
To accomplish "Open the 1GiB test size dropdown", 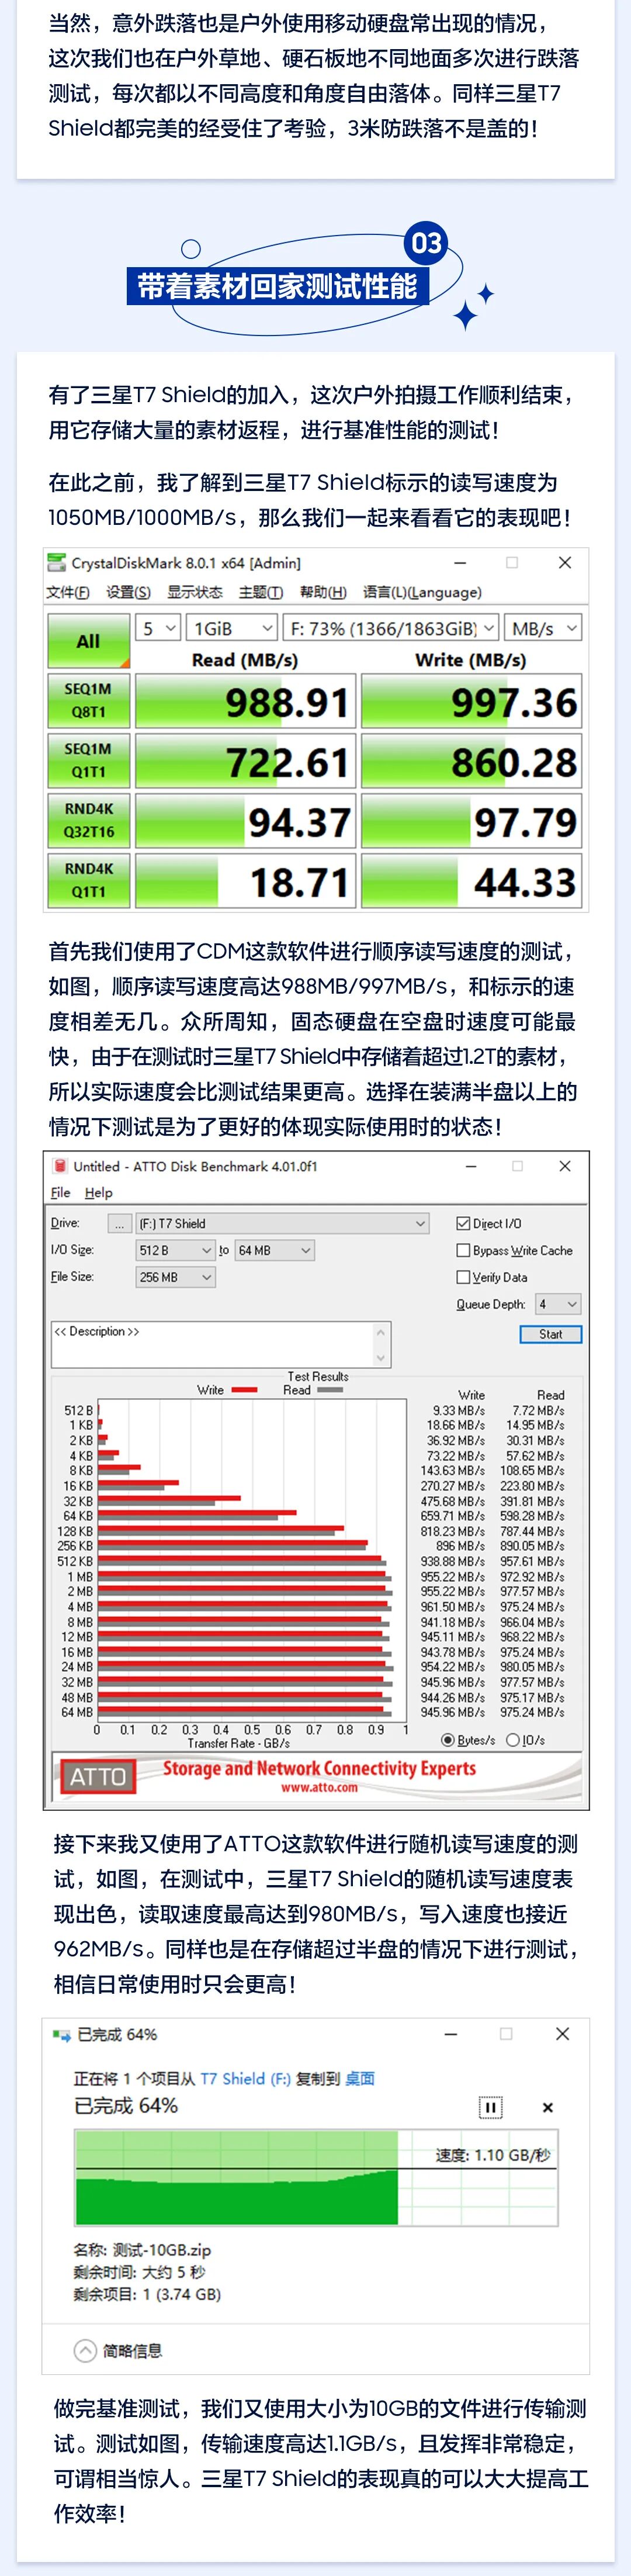I will pos(231,628).
